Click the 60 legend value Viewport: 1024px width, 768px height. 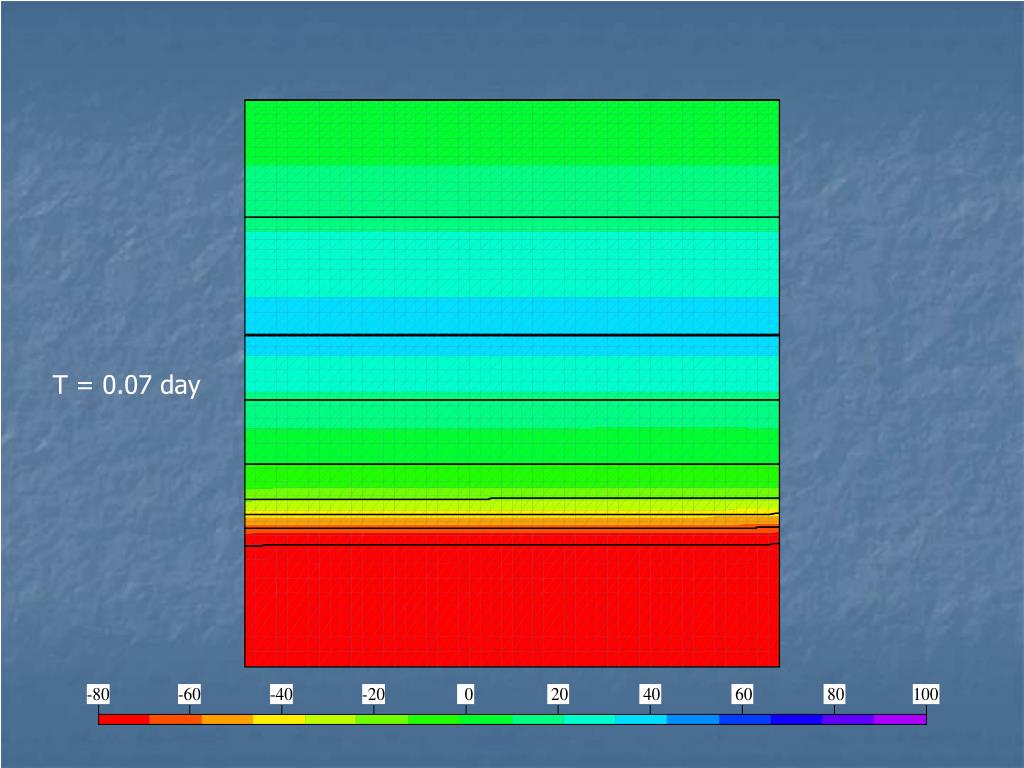pos(743,694)
